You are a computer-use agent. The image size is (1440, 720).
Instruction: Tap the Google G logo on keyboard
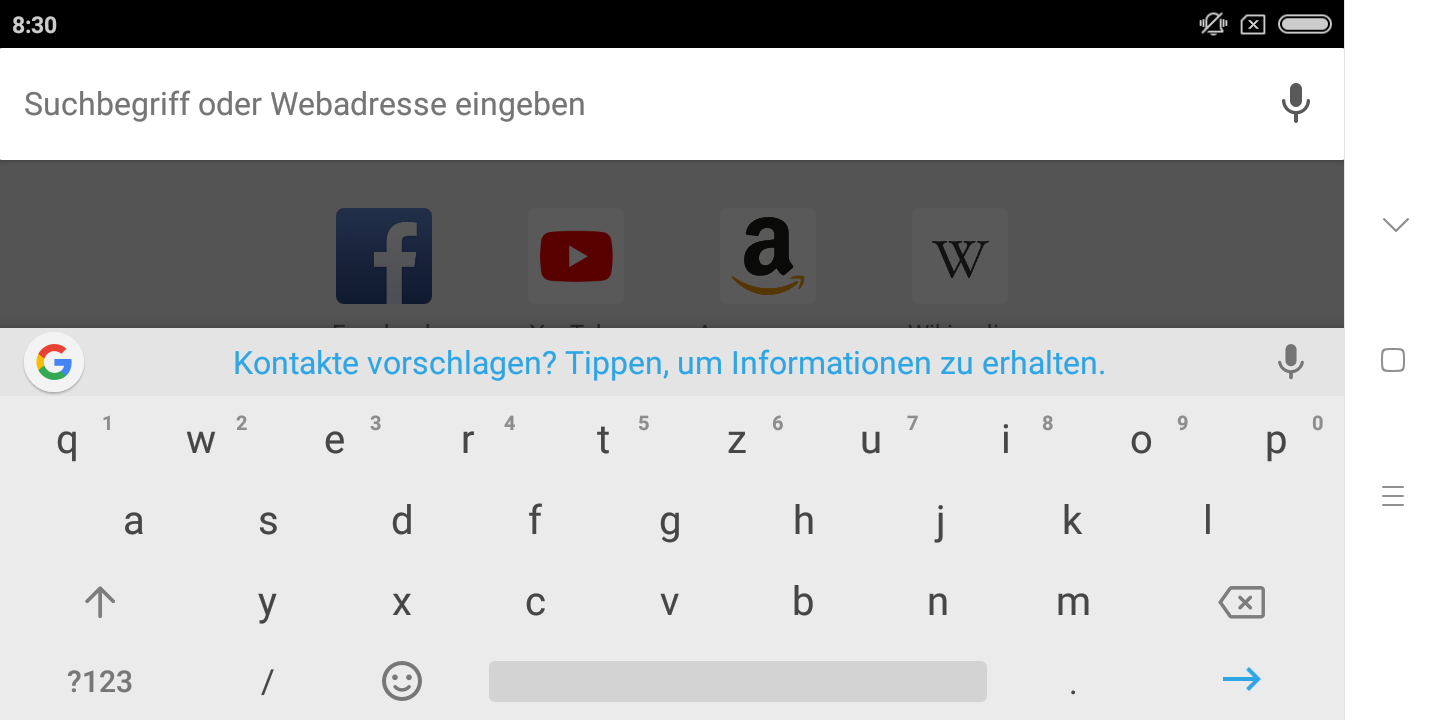coord(54,362)
